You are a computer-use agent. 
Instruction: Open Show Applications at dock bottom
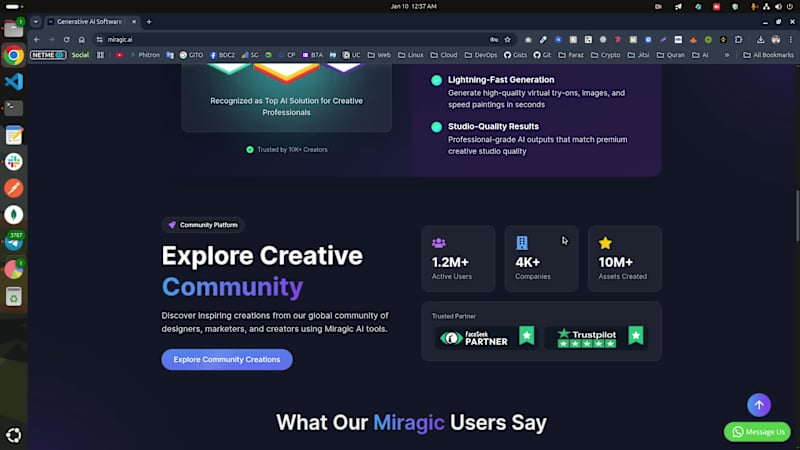(14, 435)
